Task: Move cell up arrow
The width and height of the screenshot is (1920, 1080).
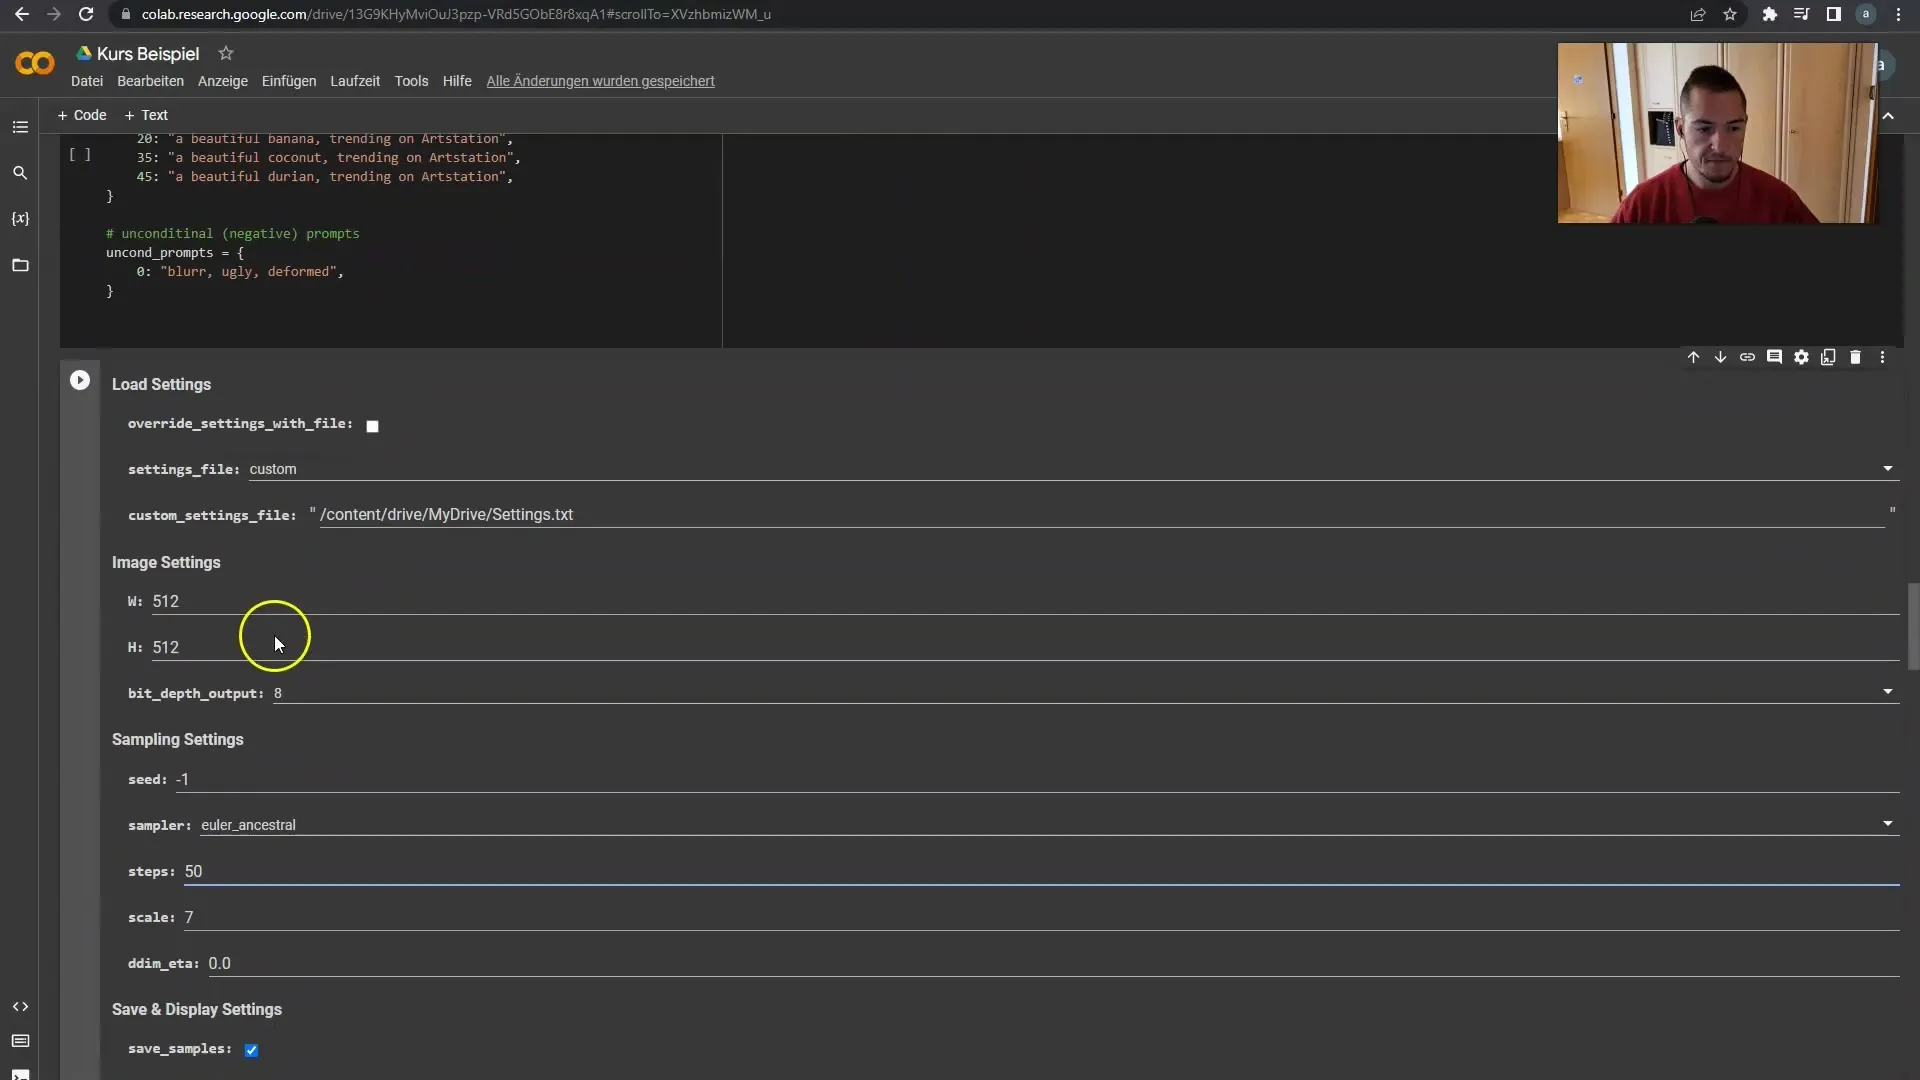Action: (1693, 357)
